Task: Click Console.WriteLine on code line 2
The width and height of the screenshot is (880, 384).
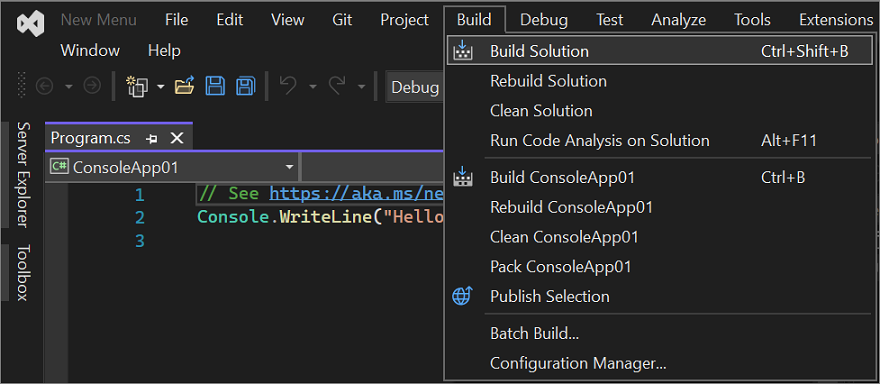Action: (x=285, y=217)
